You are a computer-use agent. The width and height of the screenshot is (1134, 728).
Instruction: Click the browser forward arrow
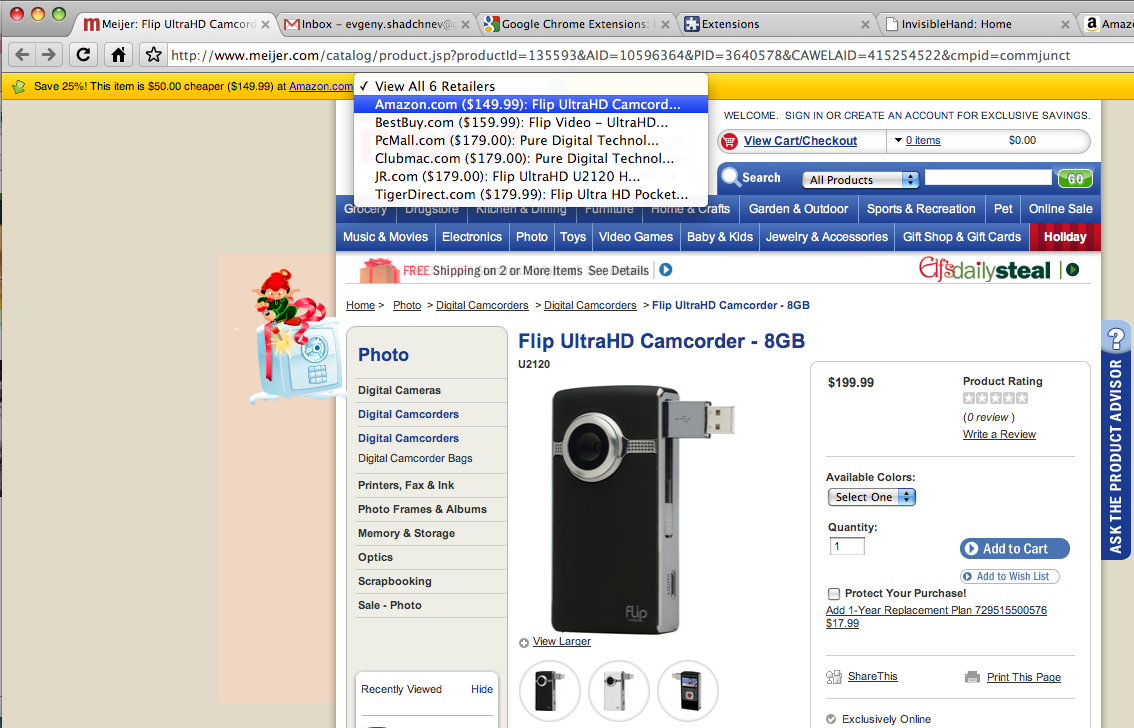tap(48, 54)
